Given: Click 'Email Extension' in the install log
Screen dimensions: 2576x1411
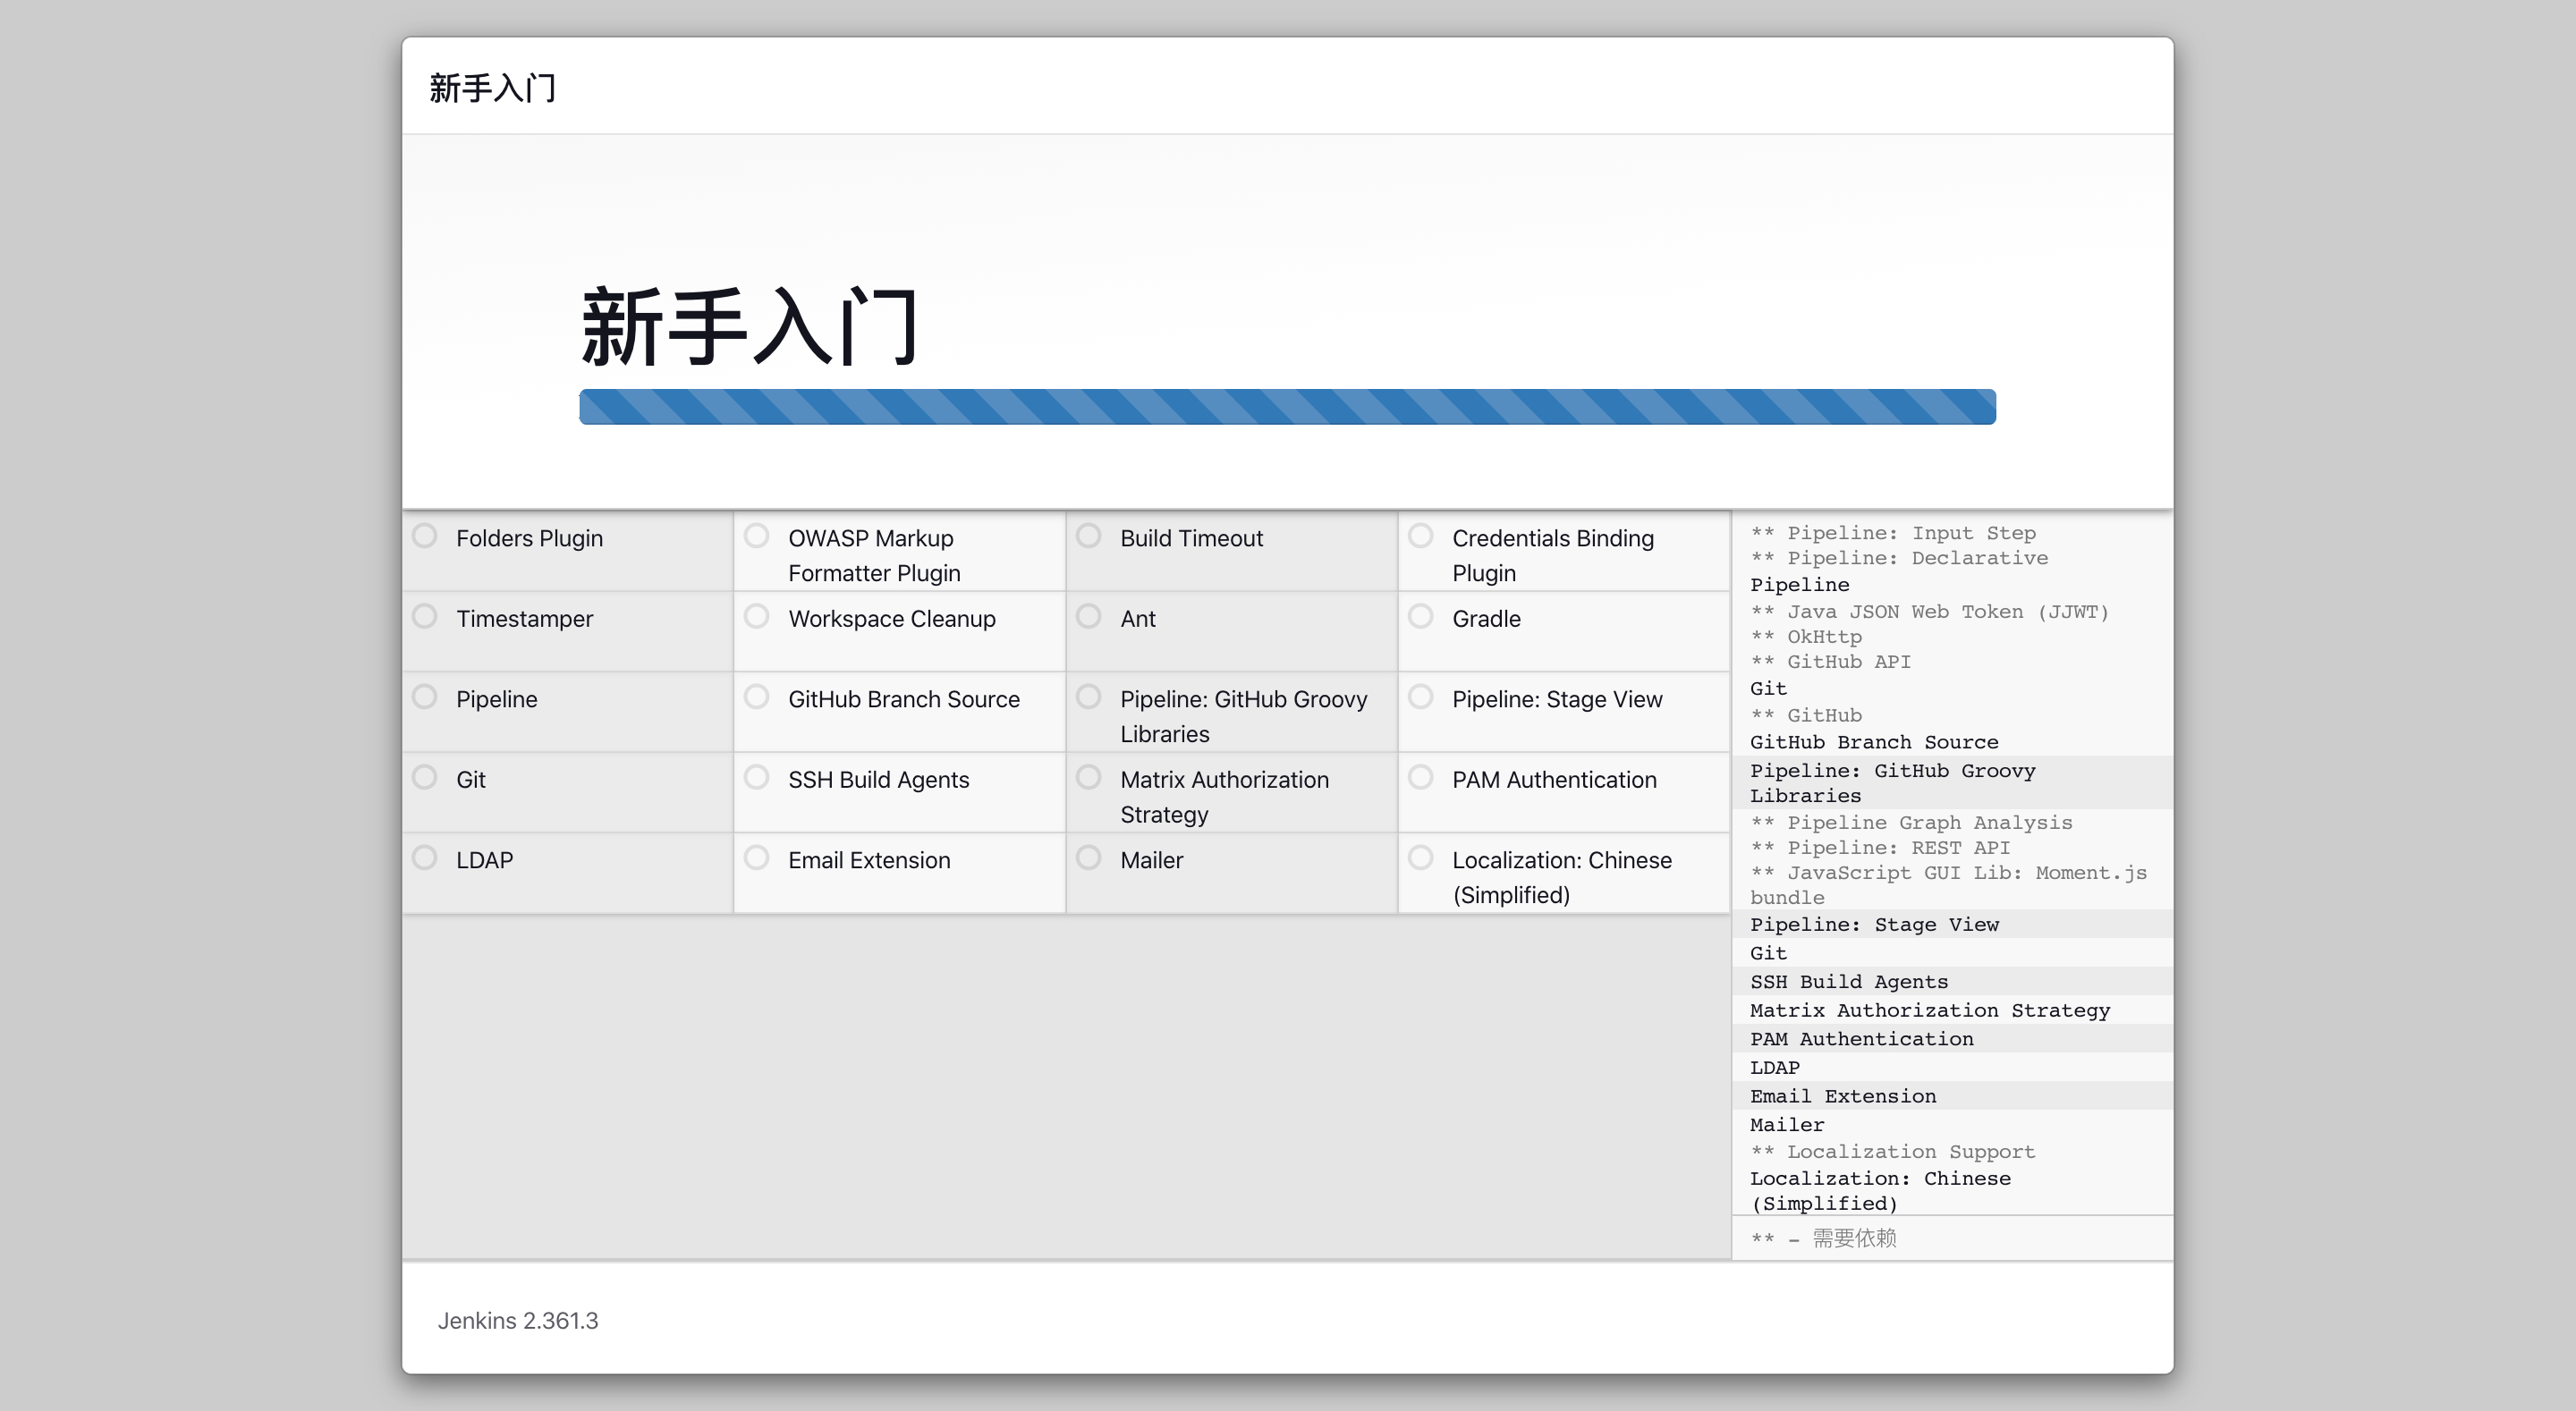Looking at the screenshot, I should [x=1843, y=1097].
